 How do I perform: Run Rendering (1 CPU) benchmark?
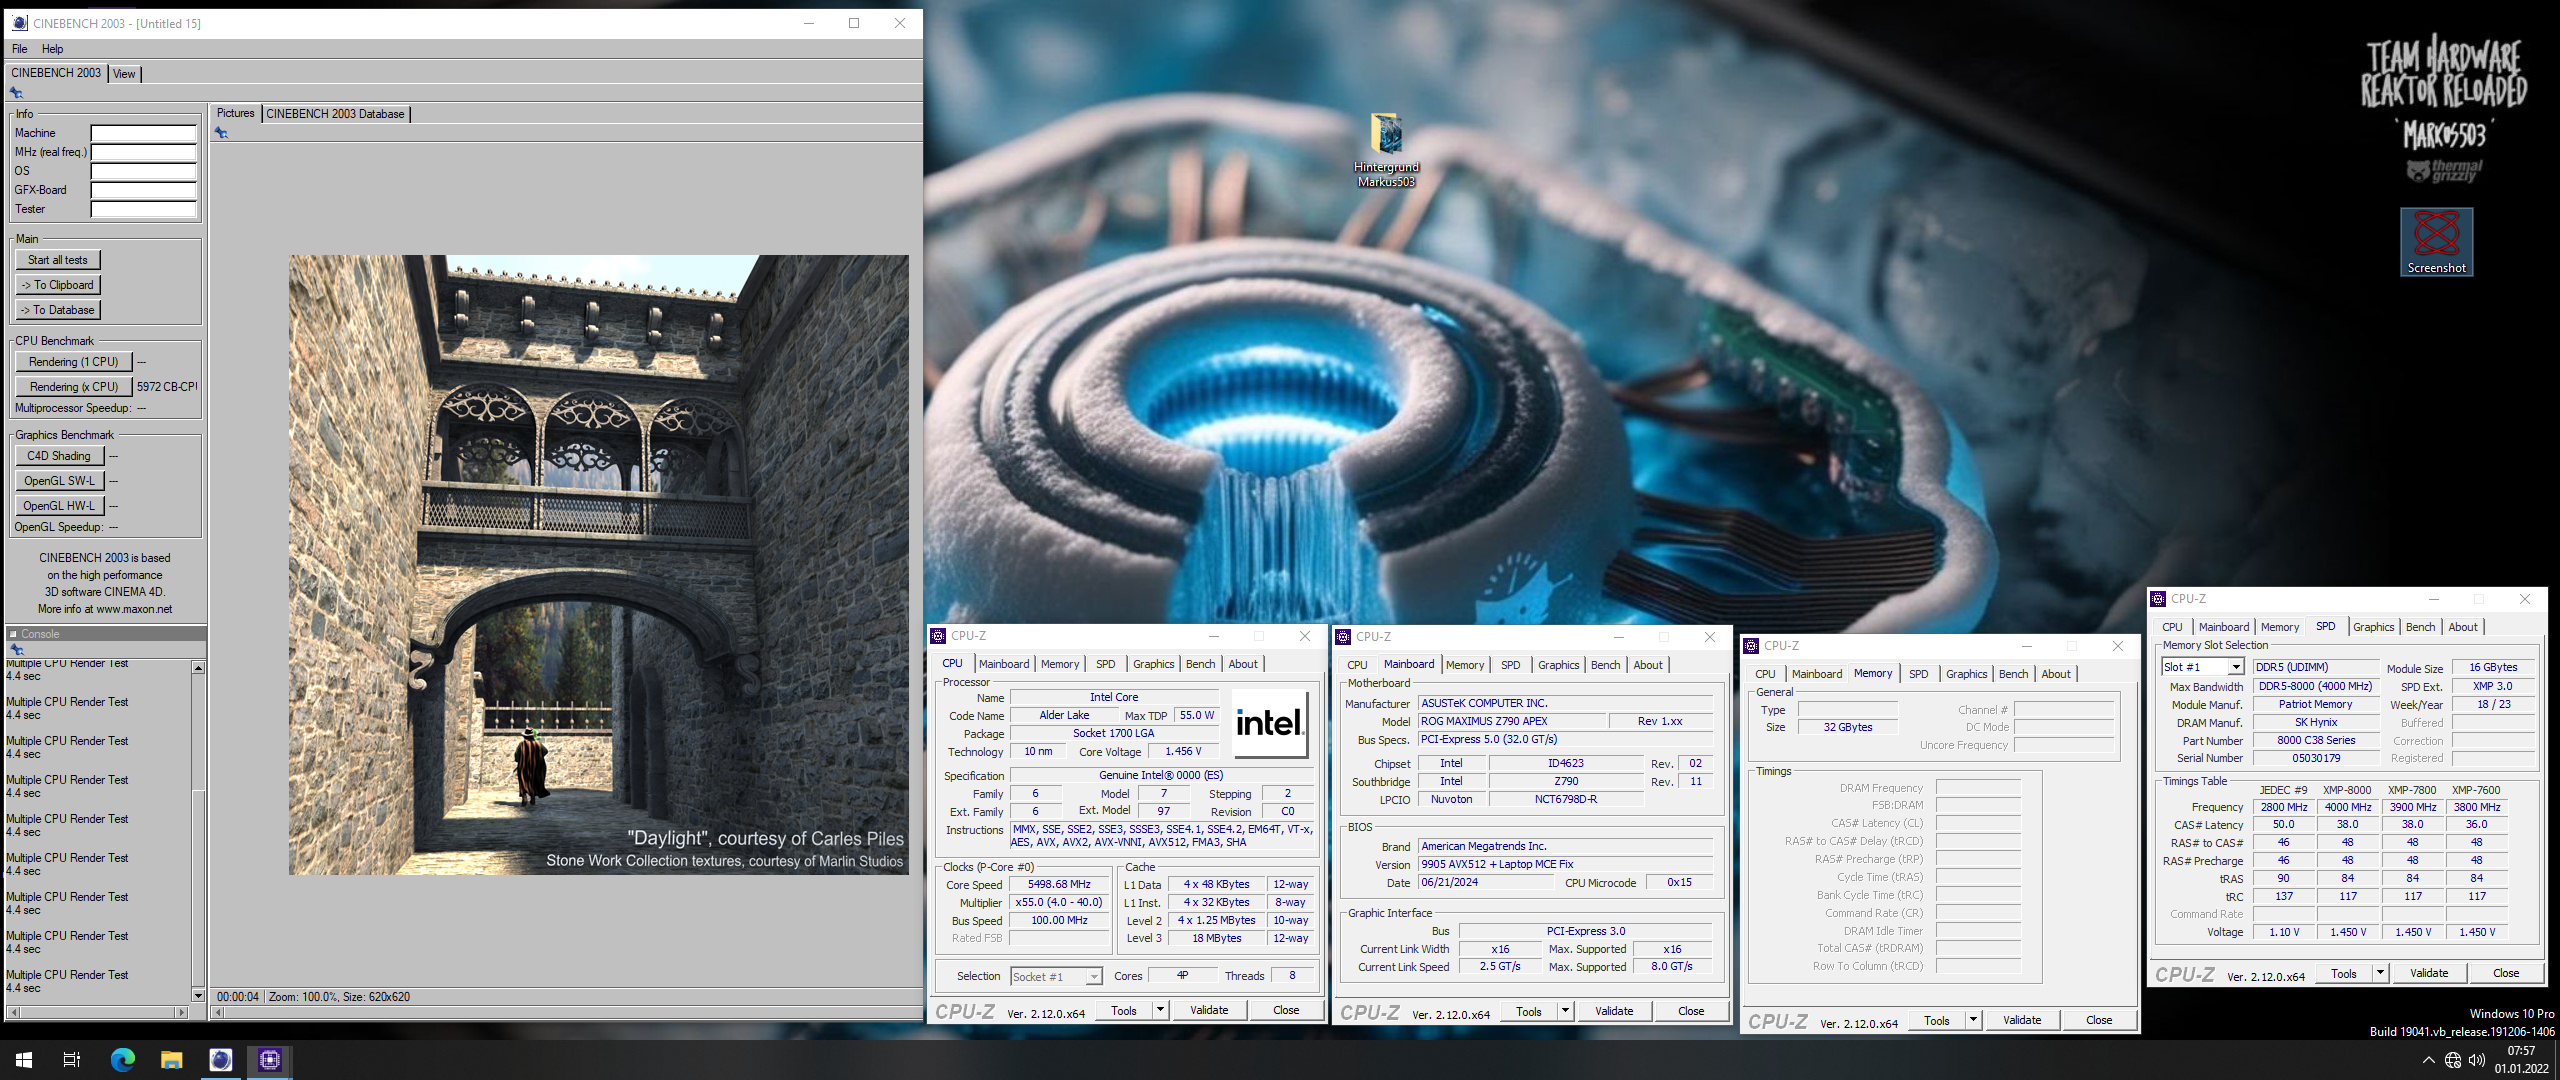coord(74,362)
